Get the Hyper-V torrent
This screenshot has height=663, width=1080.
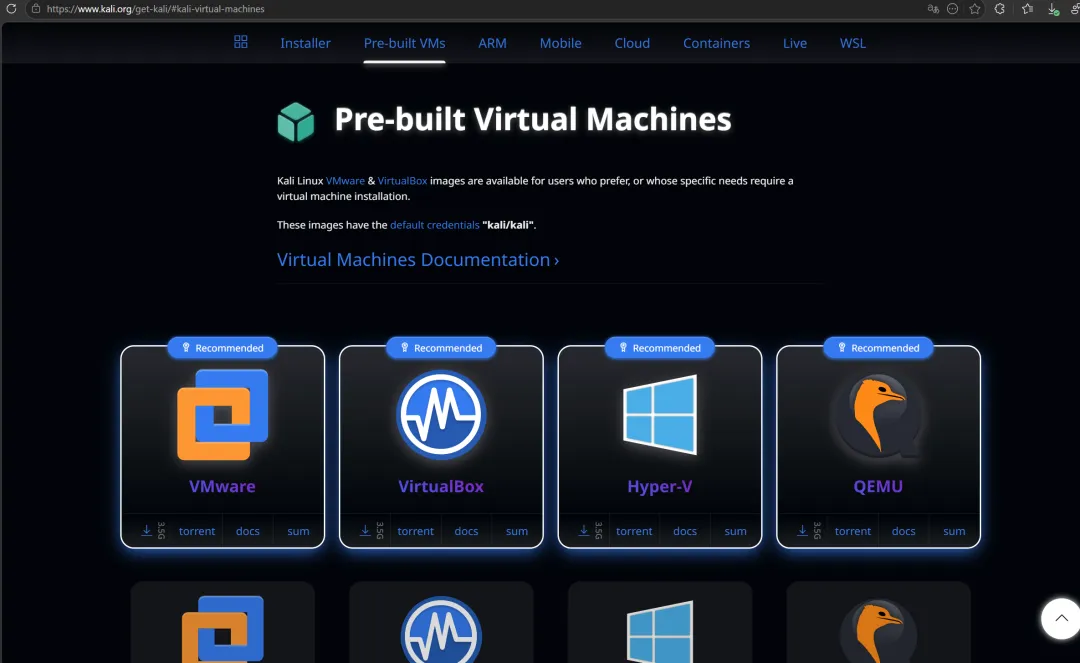(x=634, y=531)
